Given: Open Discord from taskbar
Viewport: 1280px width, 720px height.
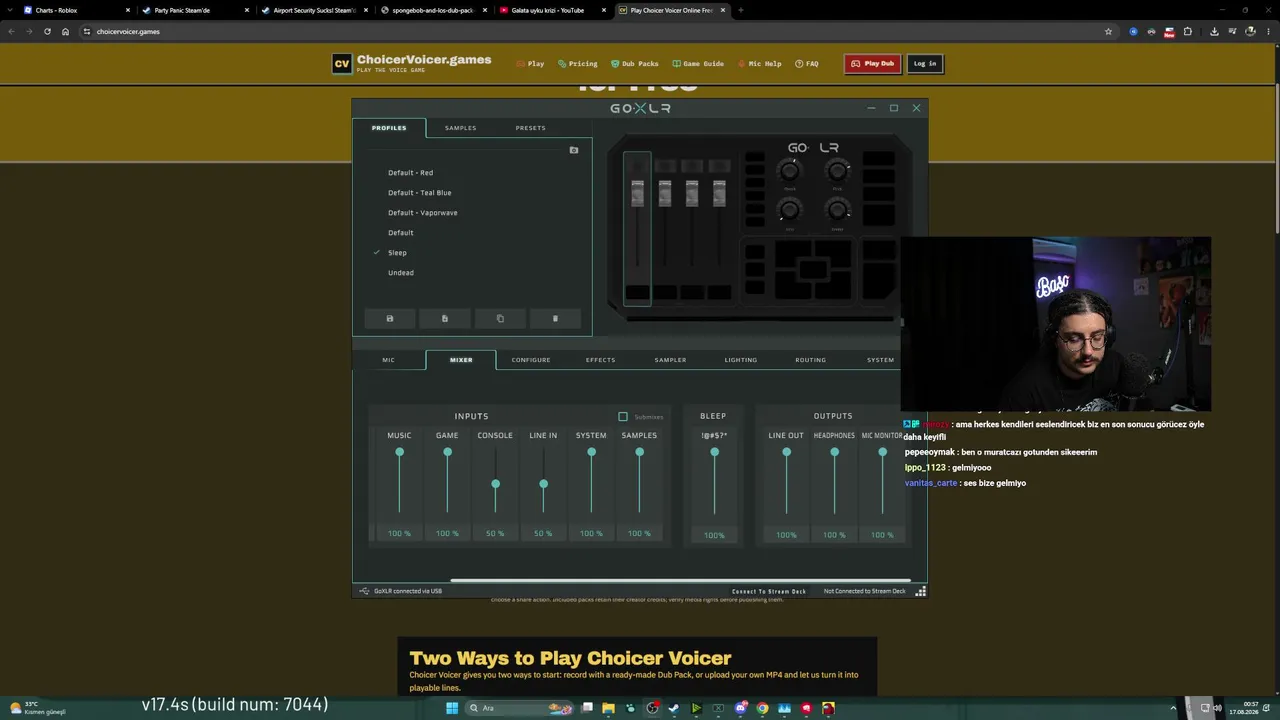Looking at the screenshot, I should [740, 708].
